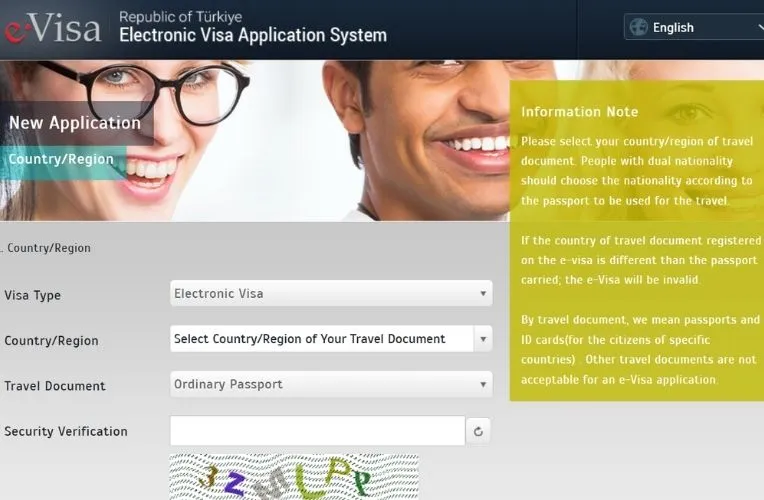Click the globe icon beside English
Screen dimensions: 764x500
[638, 27]
